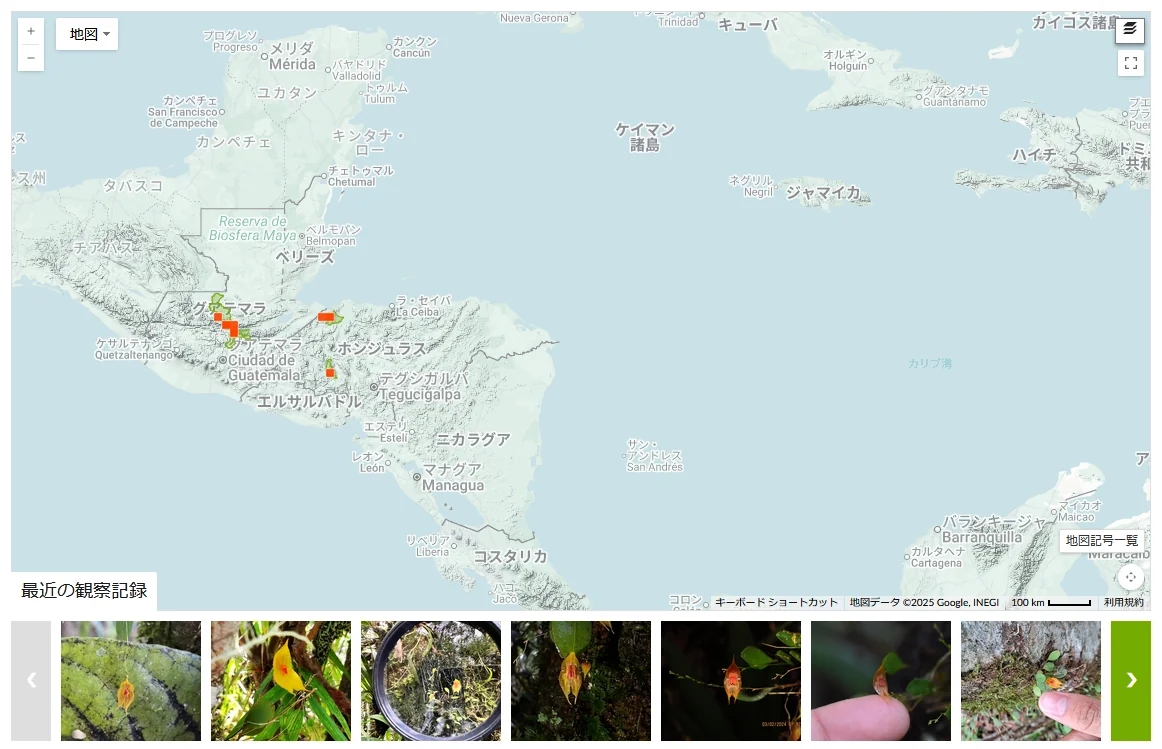Click red observation square near El Salvador border

click(330, 373)
